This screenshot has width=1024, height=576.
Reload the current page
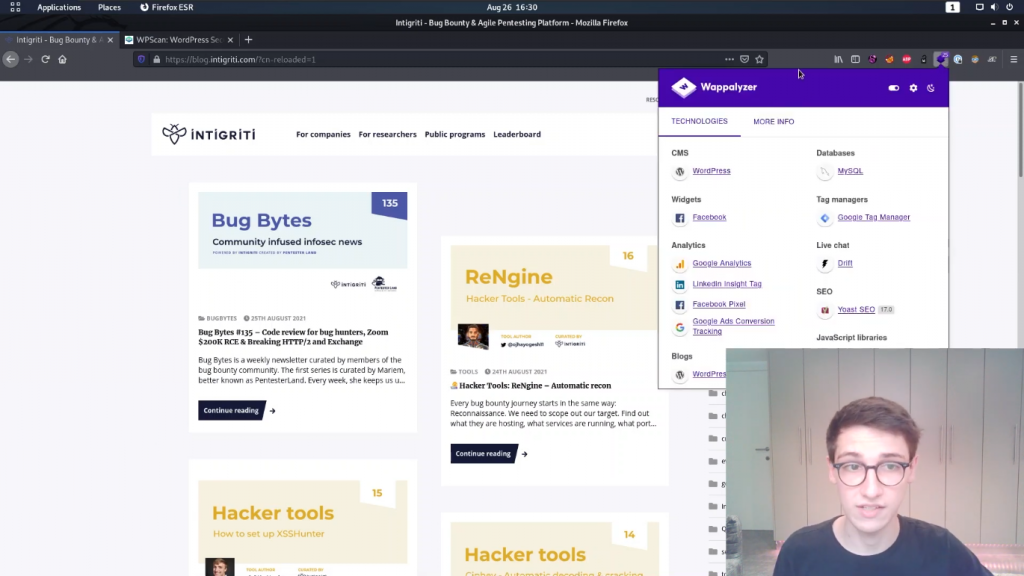click(x=45, y=59)
